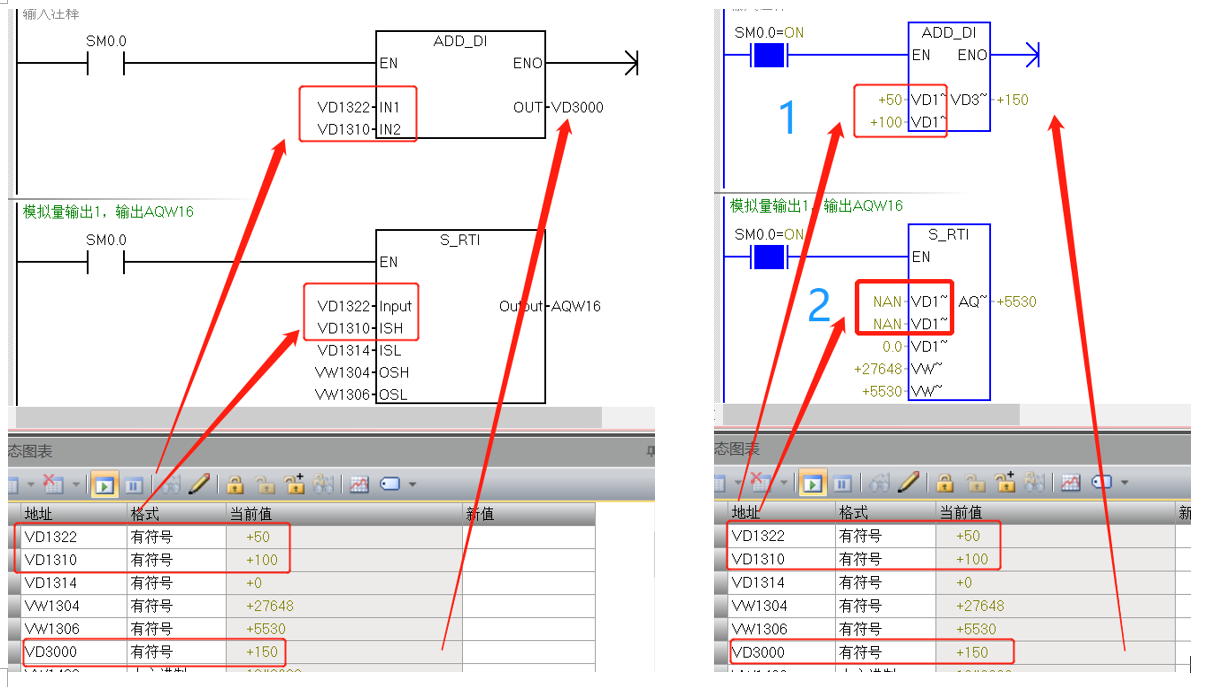Click the Unforce open-lock icon in right toolbar
Viewport: 1207px width, 687px height.
tap(974, 485)
